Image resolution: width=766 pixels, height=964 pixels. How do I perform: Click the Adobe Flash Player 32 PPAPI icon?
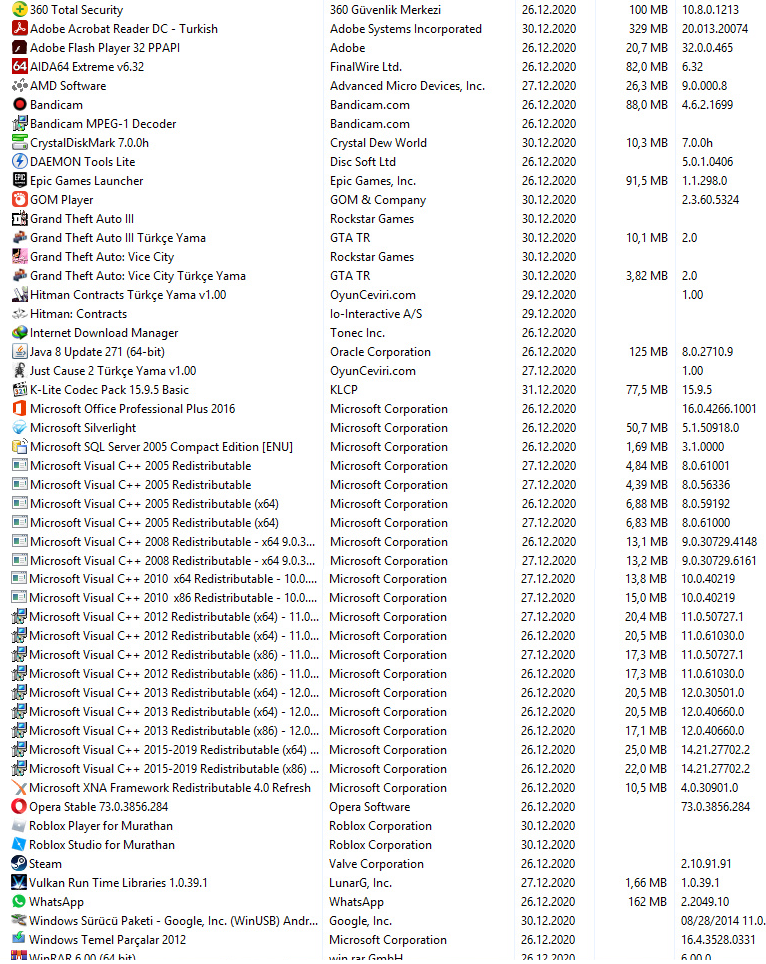(x=20, y=48)
